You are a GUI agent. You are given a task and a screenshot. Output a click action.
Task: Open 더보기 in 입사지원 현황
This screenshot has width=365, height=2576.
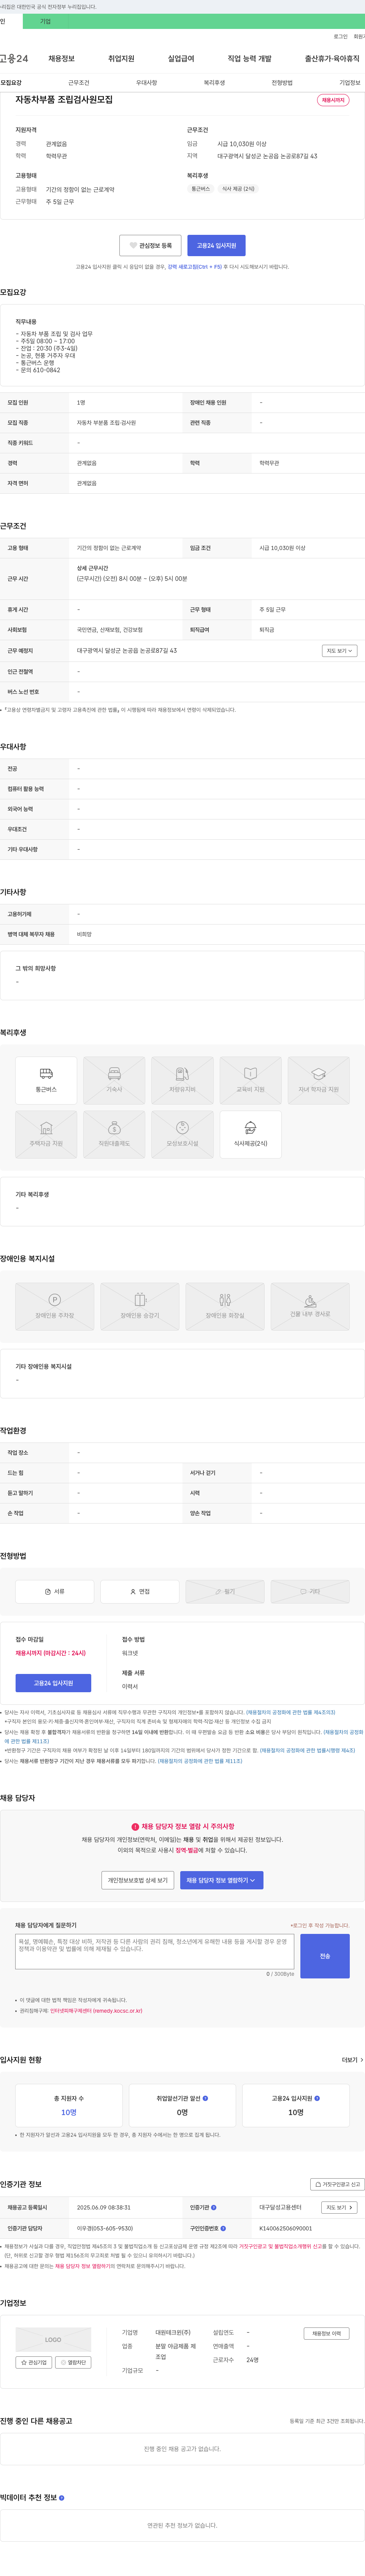tap(352, 2060)
